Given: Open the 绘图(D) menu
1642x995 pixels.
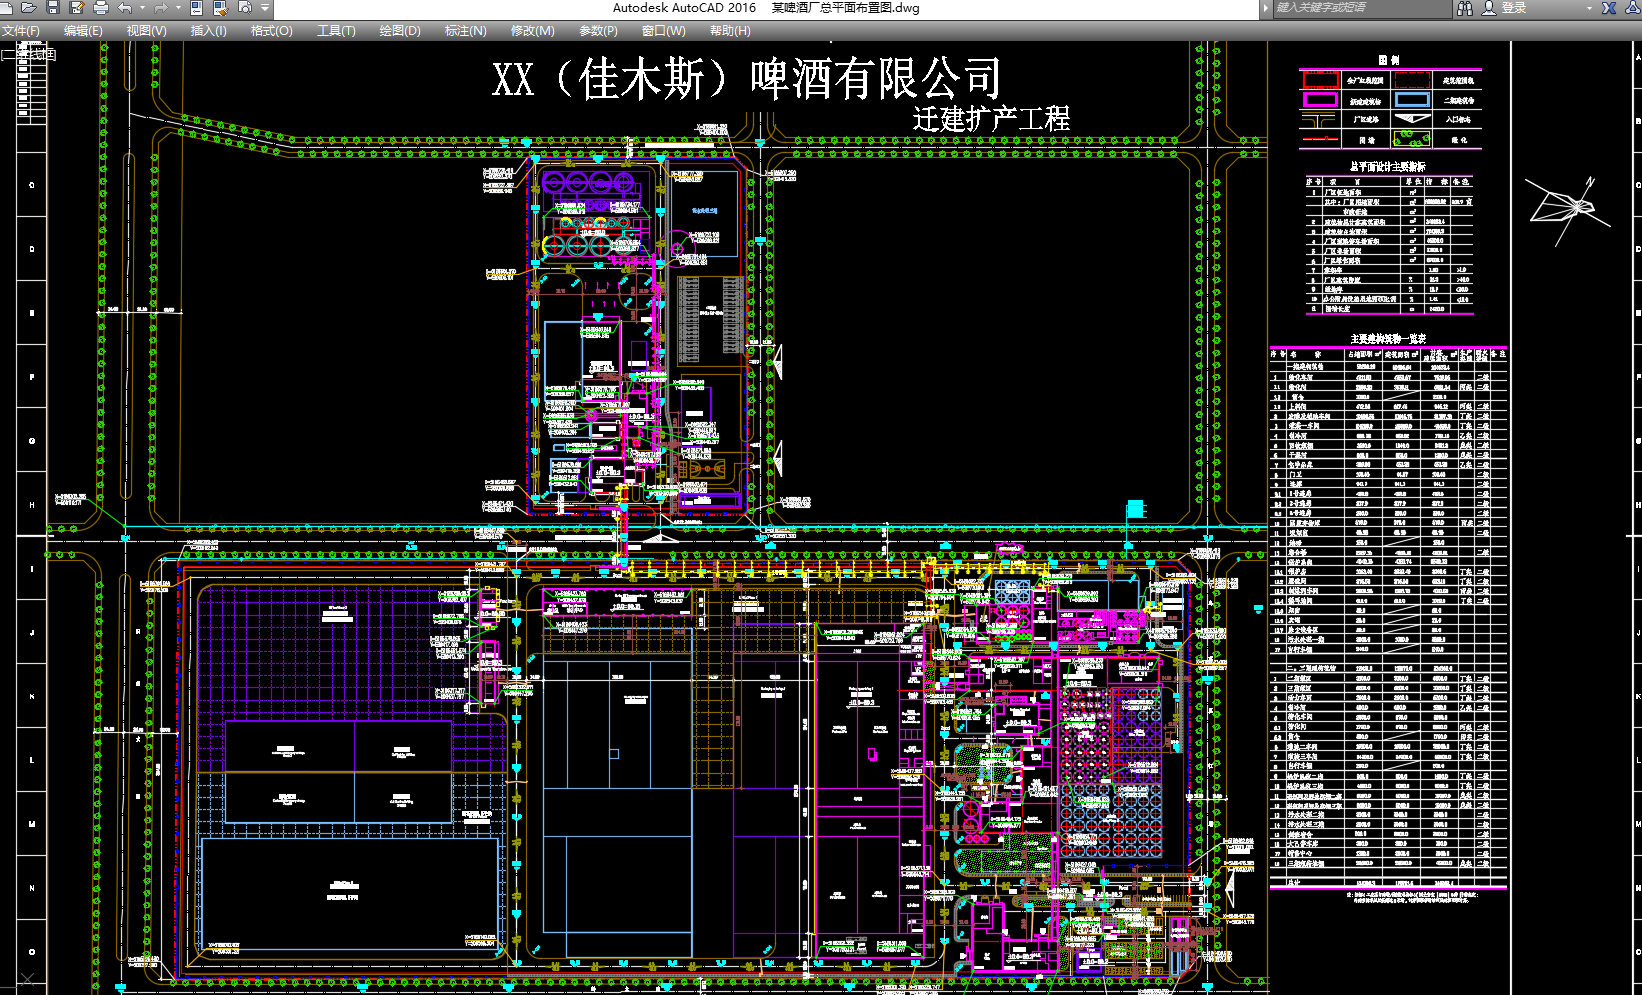Looking at the screenshot, I should [x=399, y=31].
